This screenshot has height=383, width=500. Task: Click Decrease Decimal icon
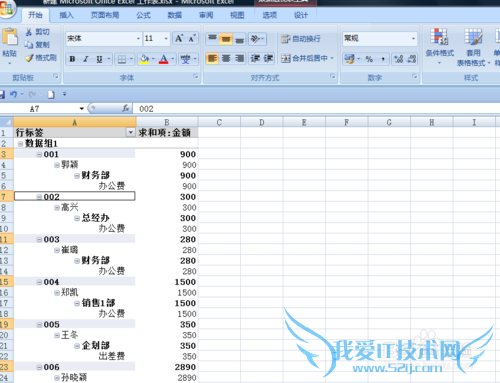tap(412, 59)
